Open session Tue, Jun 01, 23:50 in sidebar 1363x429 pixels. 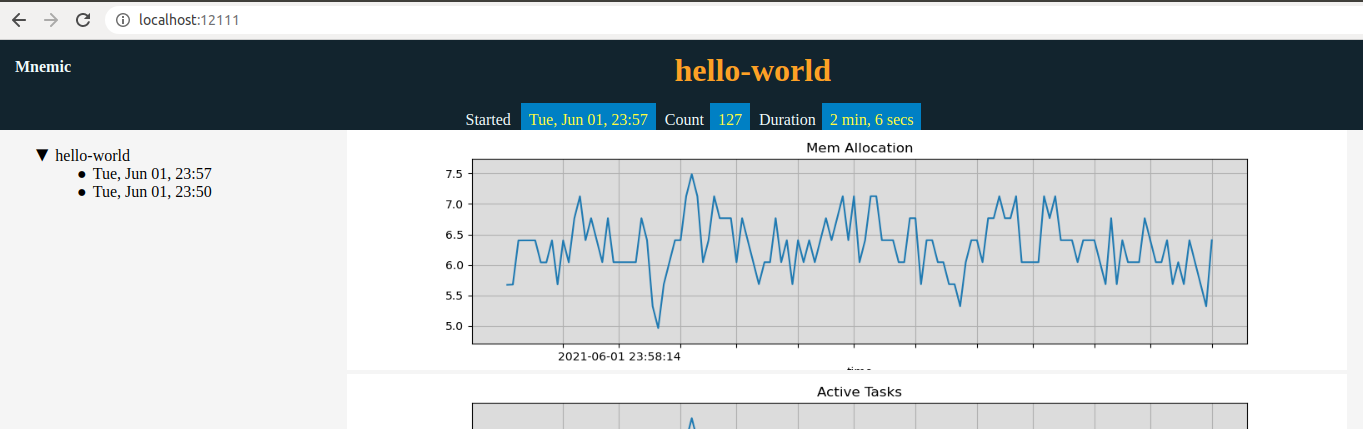coord(152,192)
